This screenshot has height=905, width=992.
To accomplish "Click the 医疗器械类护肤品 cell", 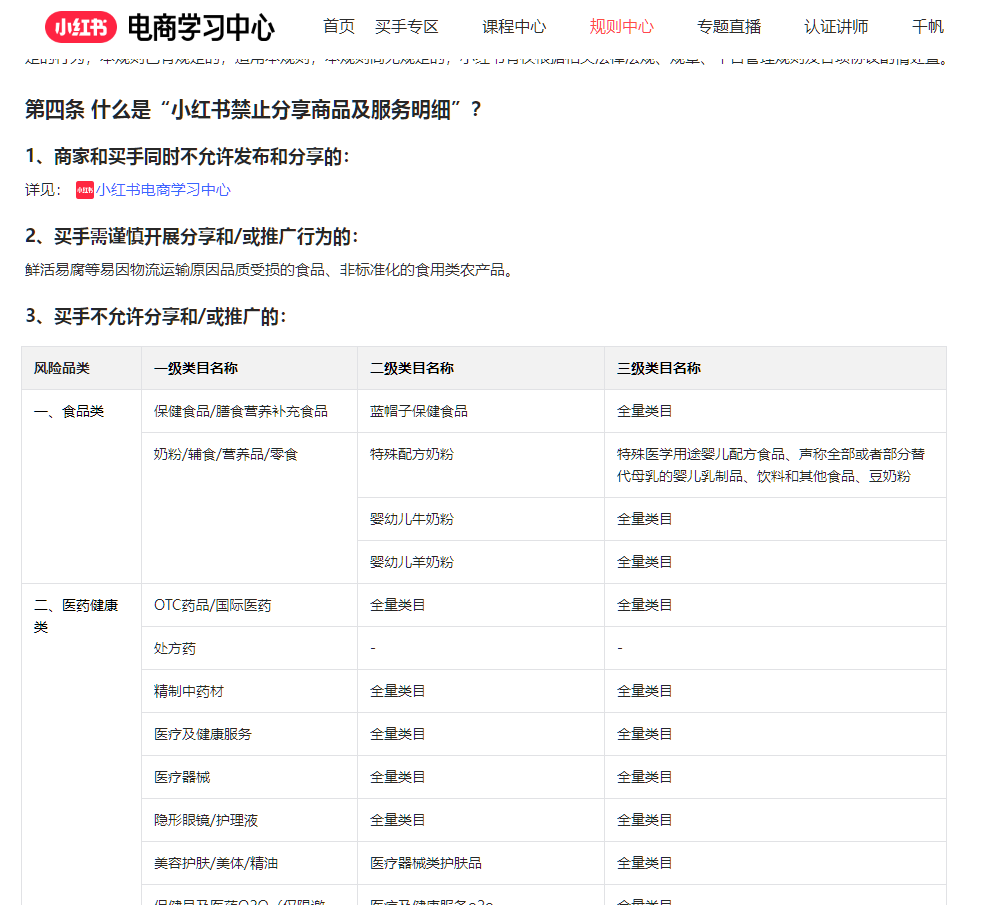I will pyautogui.click(x=426, y=863).
